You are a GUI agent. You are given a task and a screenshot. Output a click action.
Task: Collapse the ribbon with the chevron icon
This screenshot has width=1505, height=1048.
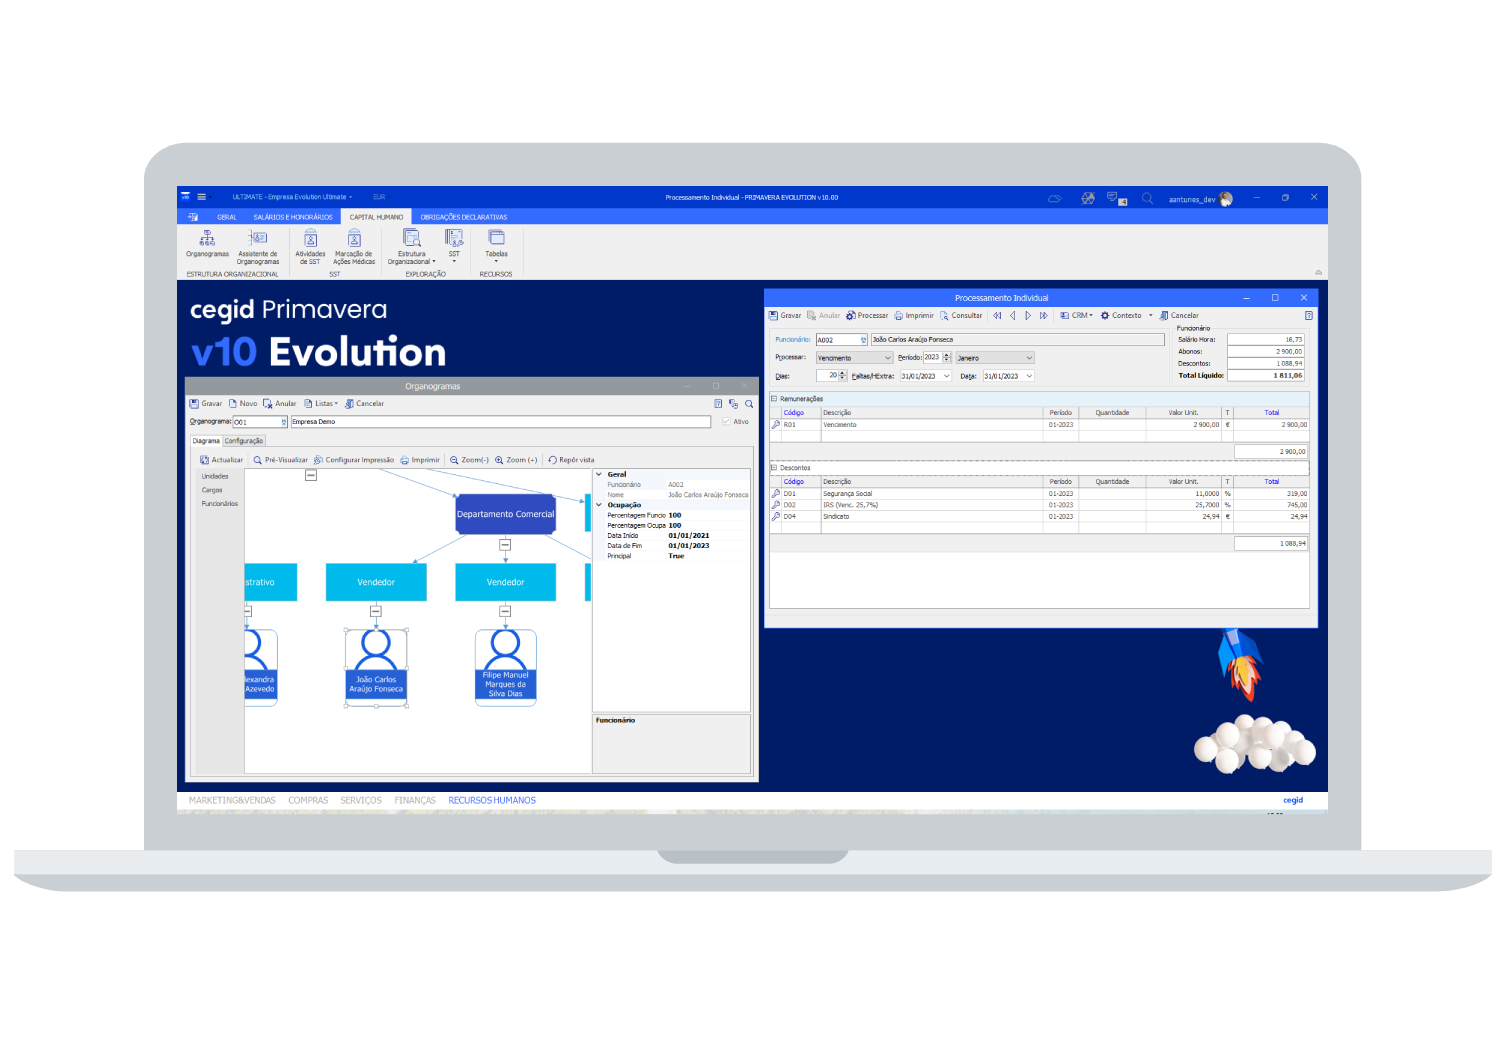[x=1318, y=272]
